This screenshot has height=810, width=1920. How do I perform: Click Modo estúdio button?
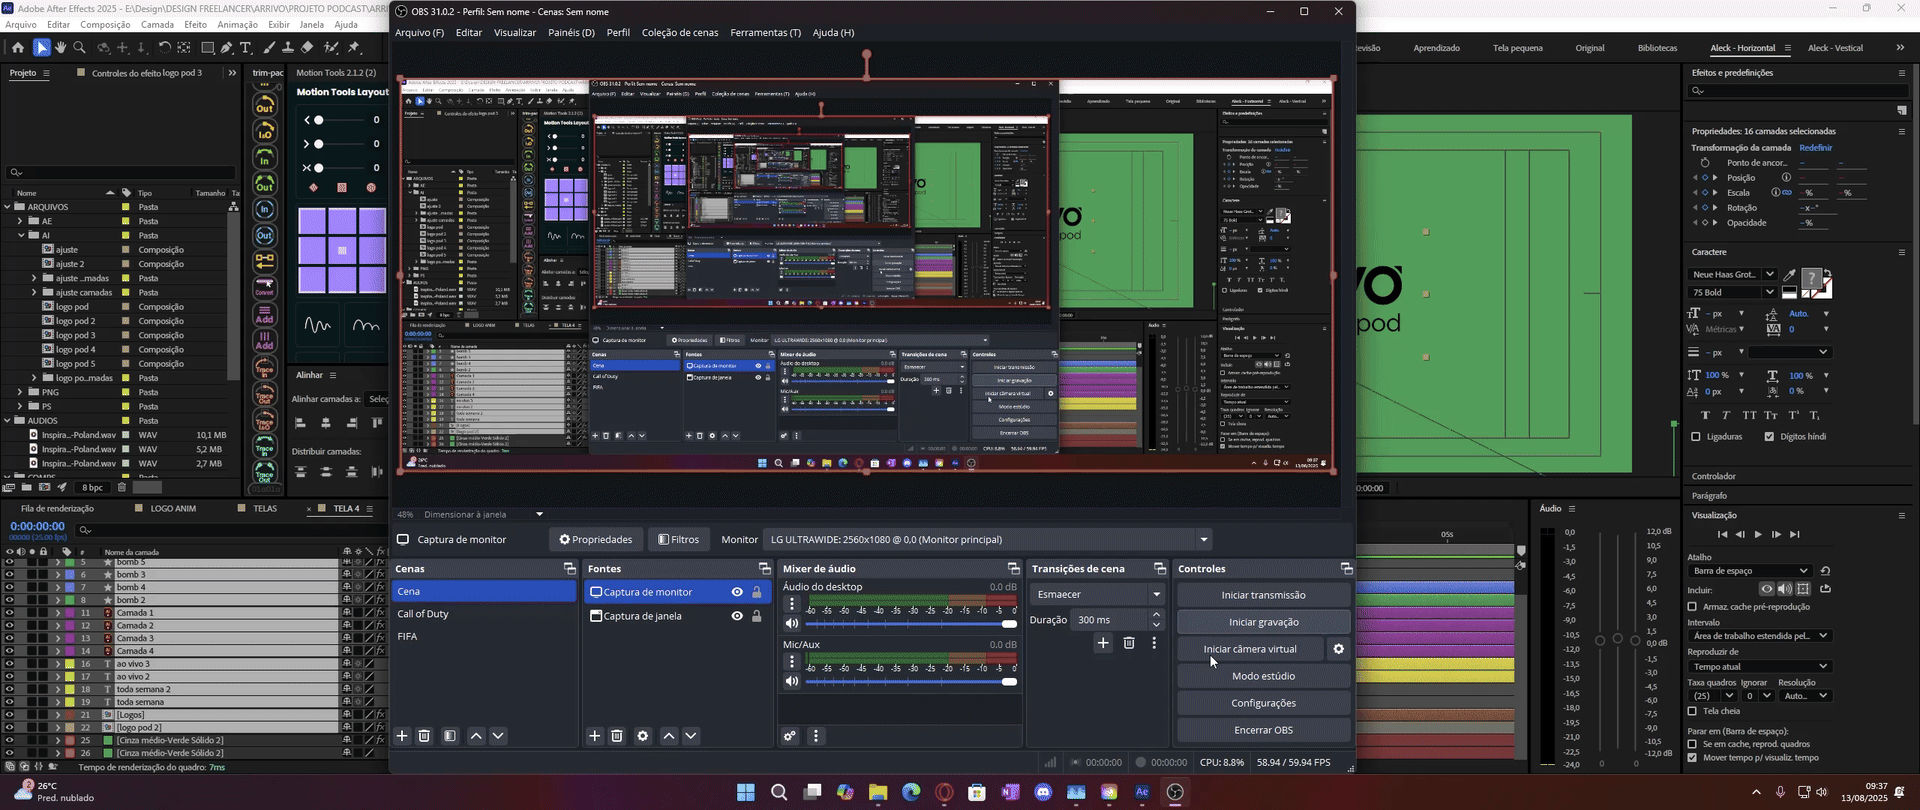point(1263,676)
